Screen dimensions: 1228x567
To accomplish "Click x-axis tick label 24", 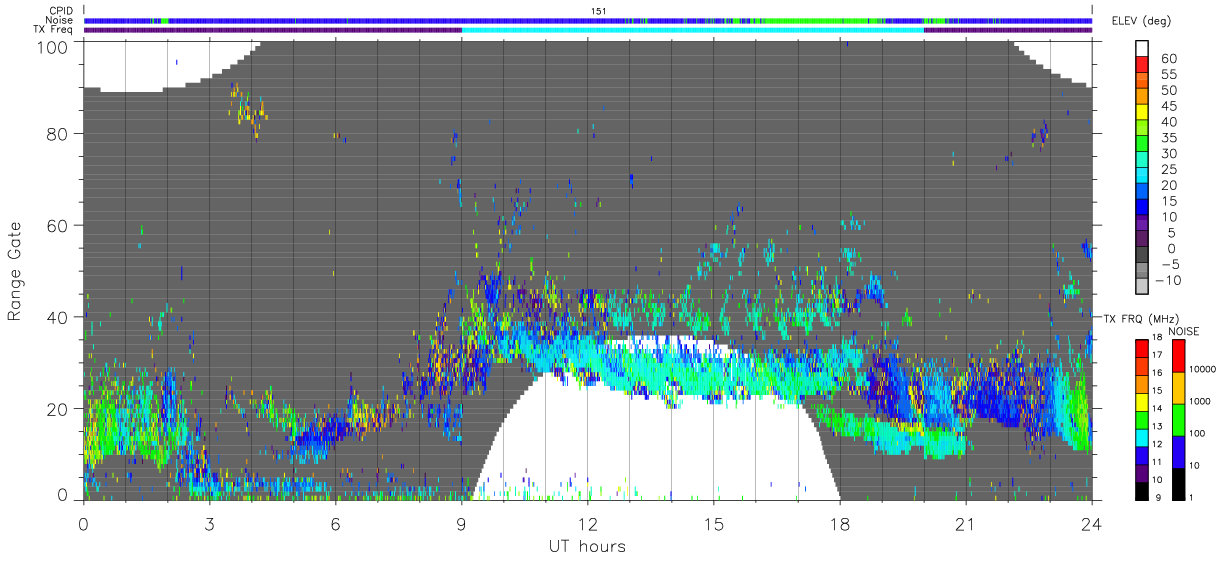I will click(1091, 524).
